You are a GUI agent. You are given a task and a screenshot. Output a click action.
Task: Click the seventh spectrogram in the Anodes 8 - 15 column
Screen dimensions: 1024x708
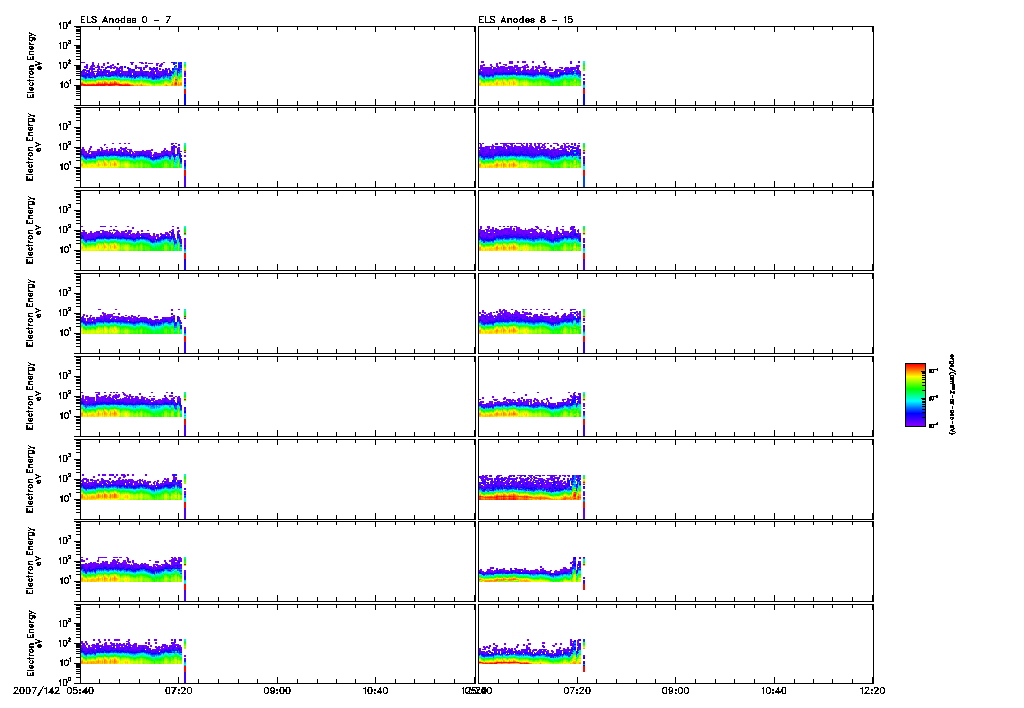coord(675,562)
